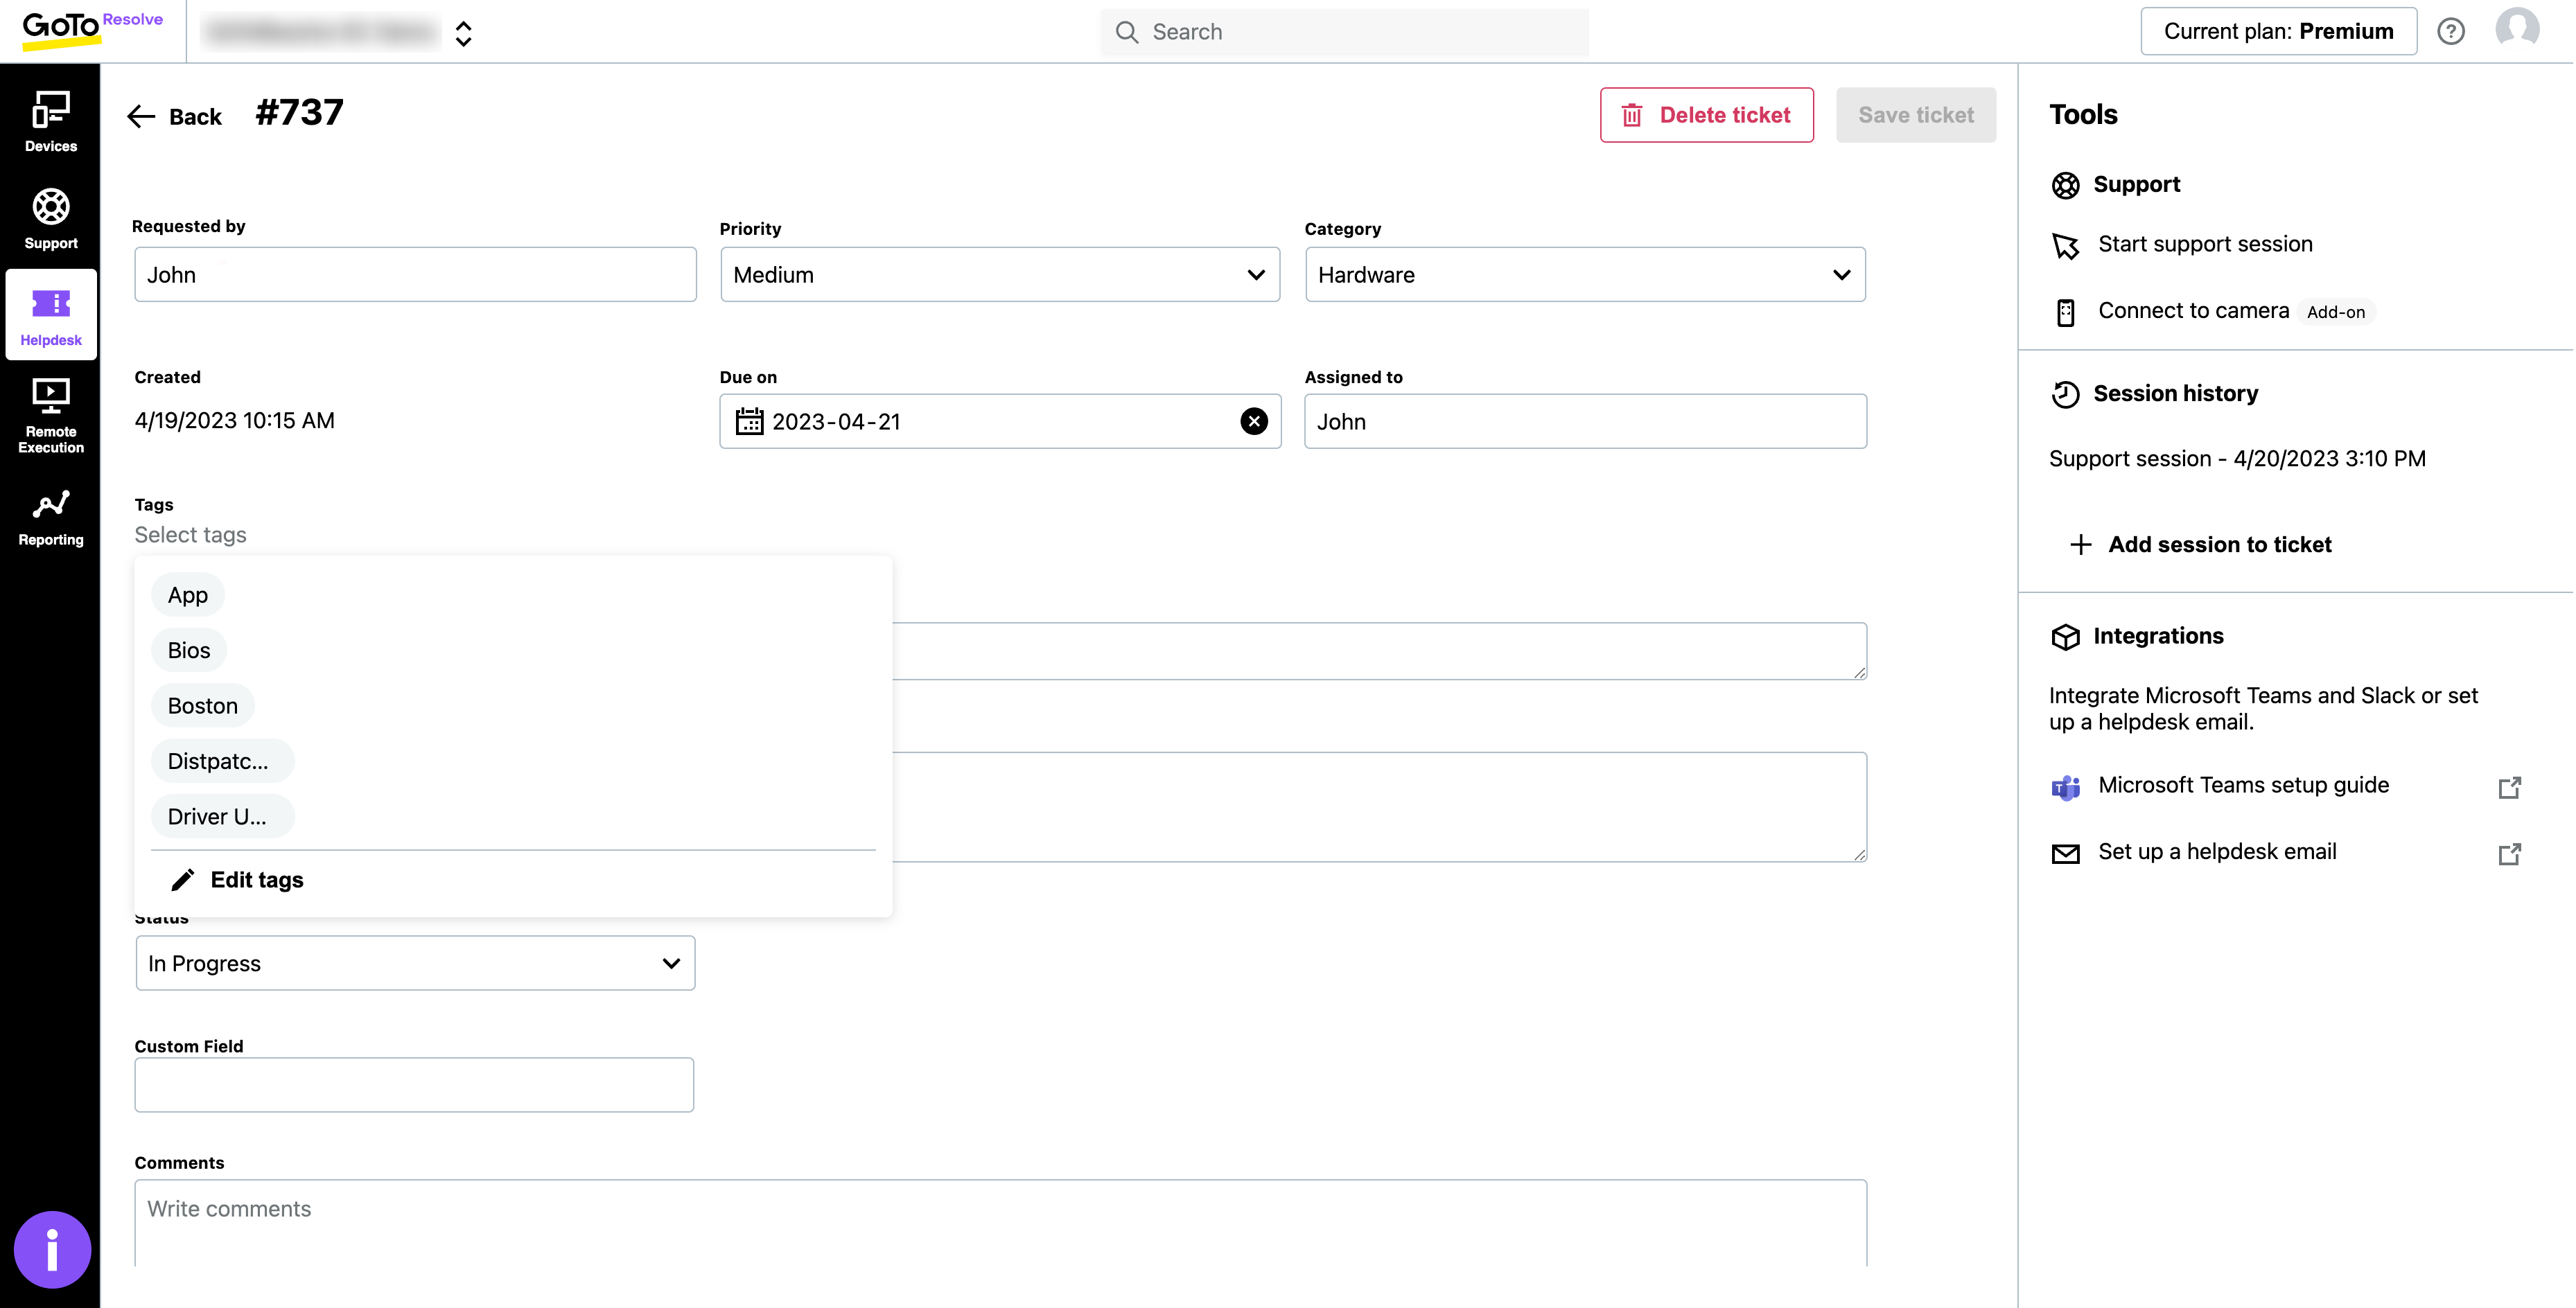2576x1308 pixels.
Task: Expand the Category dropdown showing Hardware
Action: (x=1584, y=274)
